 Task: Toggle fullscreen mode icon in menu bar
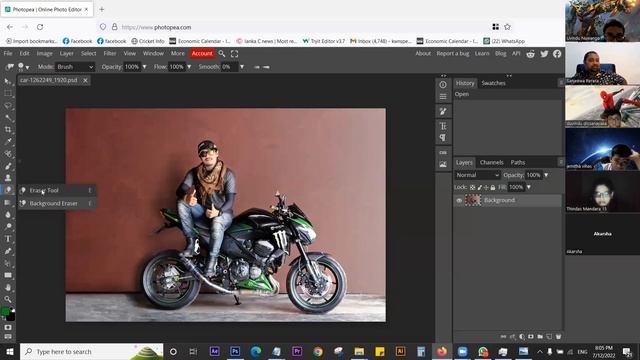click(x=234, y=53)
